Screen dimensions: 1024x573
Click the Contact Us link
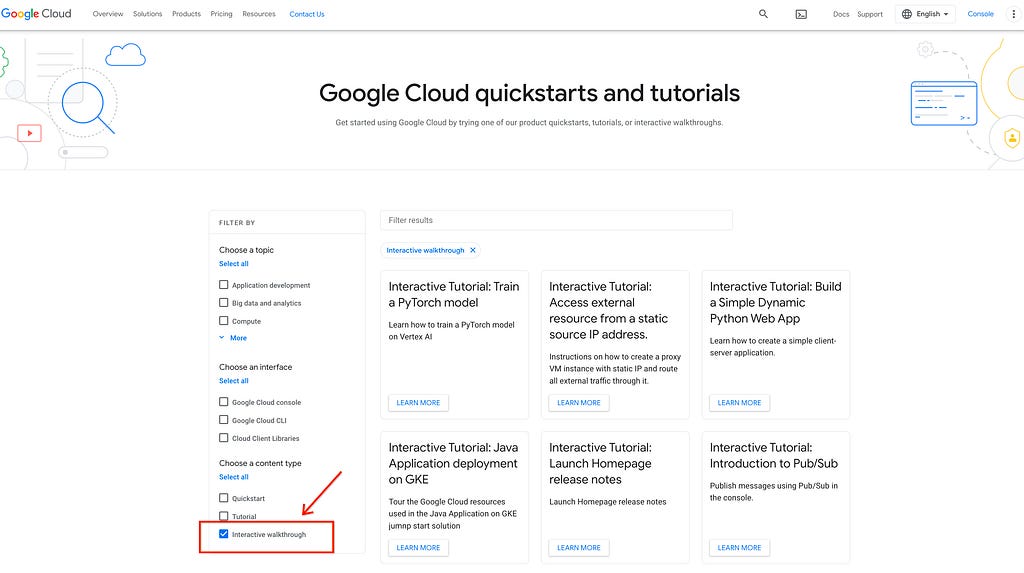point(307,14)
